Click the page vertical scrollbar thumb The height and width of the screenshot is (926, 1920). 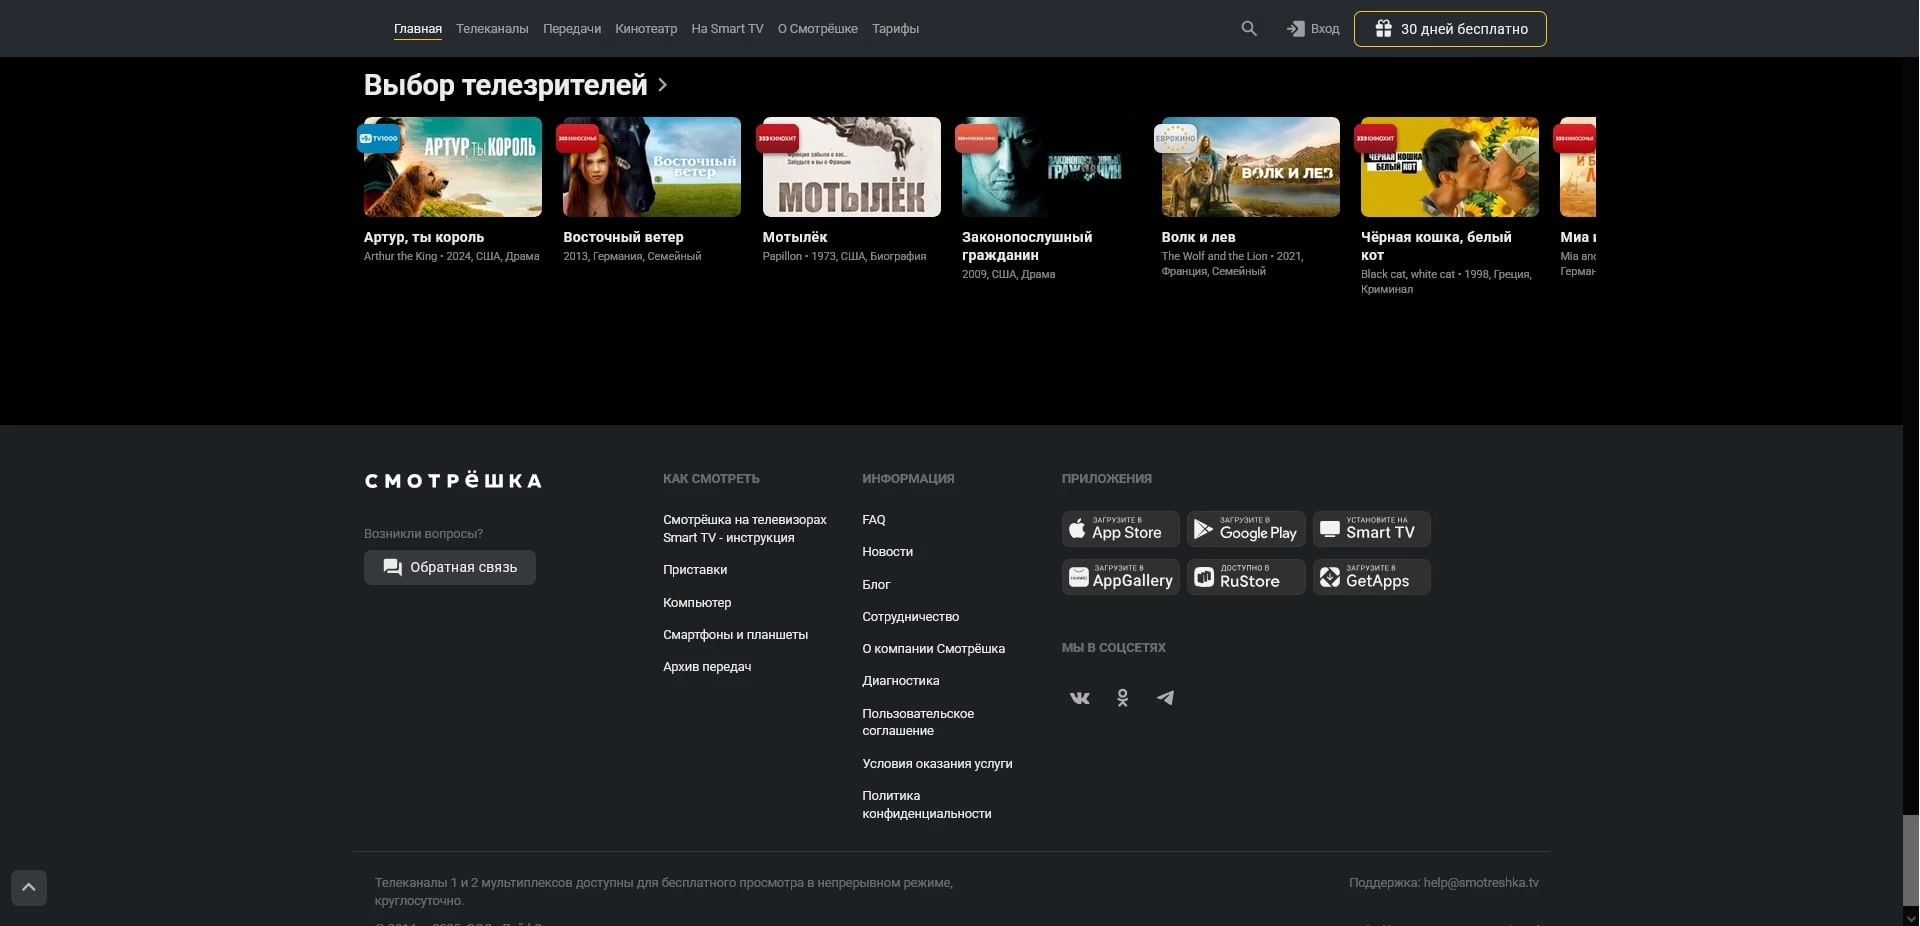tap(1910, 858)
